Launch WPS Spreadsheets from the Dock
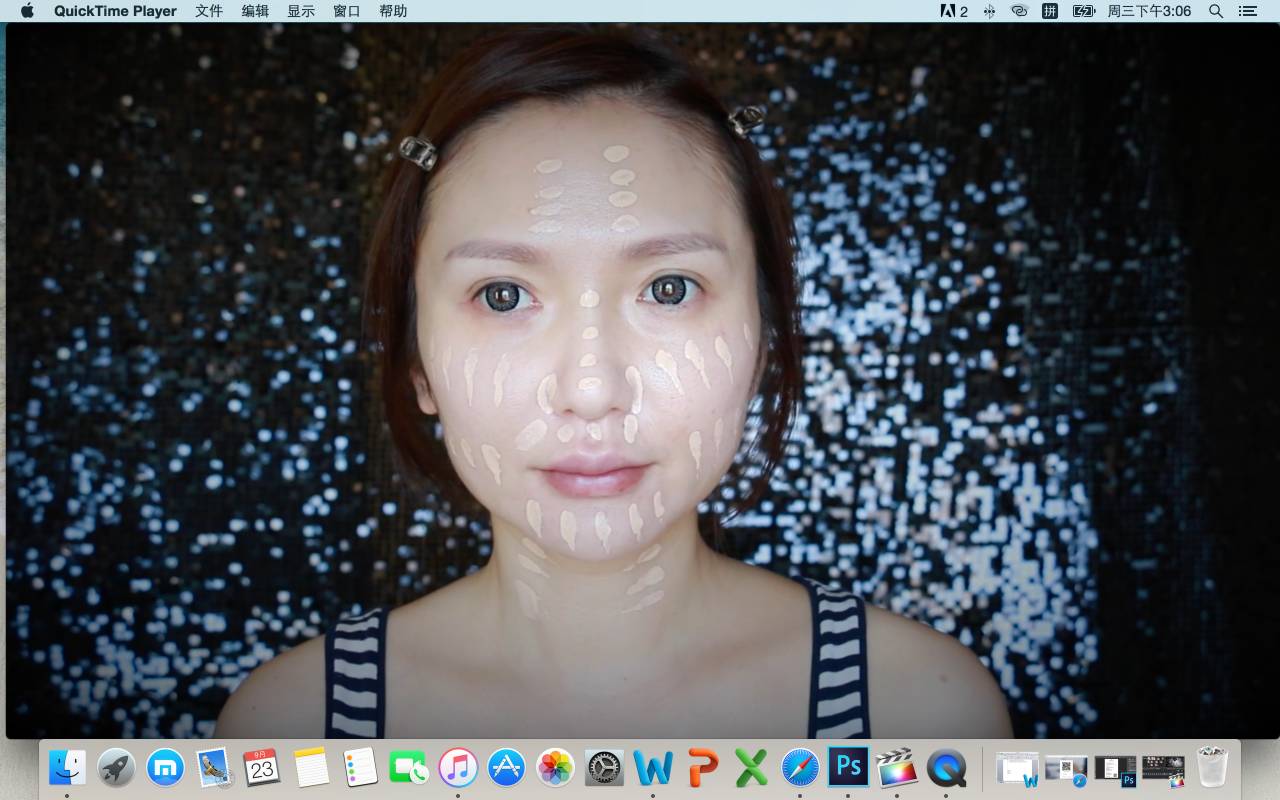Image resolution: width=1280 pixels, height=800 pixels. pyautogui.click(x=751, y=768)
